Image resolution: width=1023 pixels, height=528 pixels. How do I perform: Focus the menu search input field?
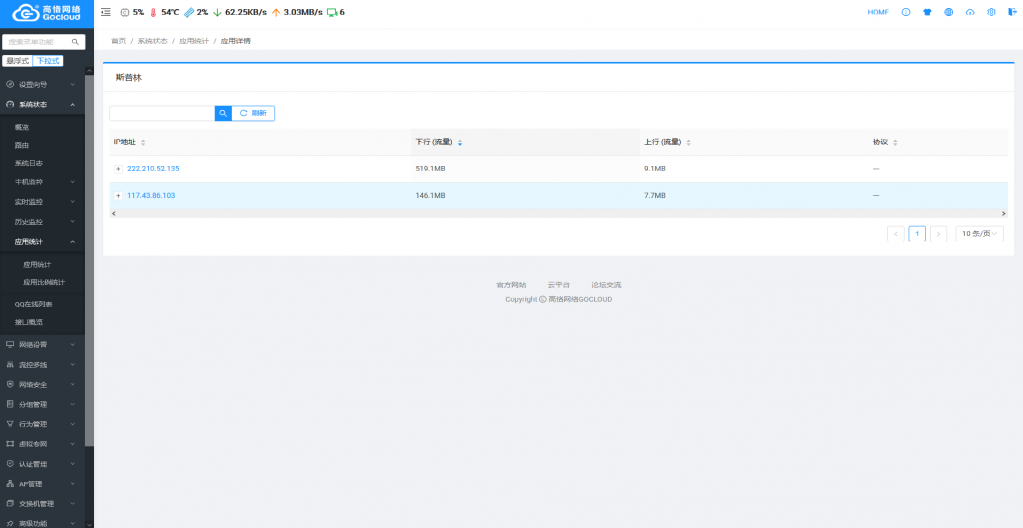[x=37, y=42]
